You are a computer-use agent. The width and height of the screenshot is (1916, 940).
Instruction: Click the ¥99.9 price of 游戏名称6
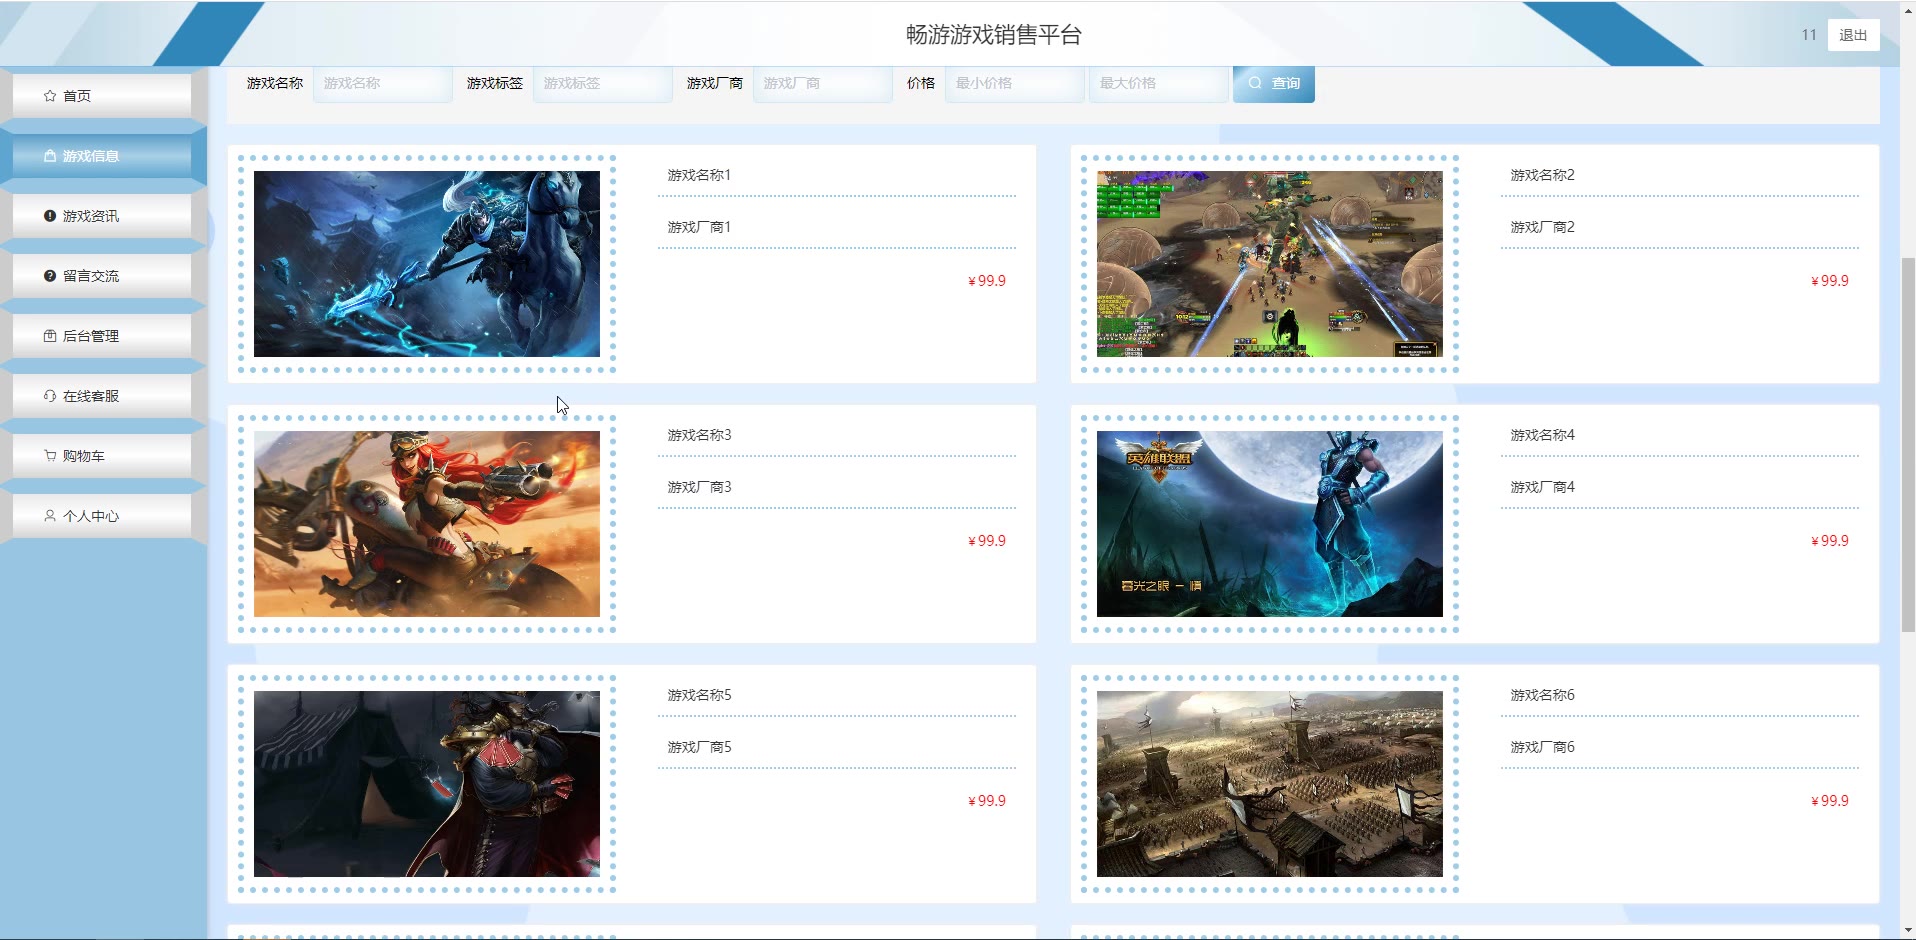pyautogui.click(x=1830, y=801)
